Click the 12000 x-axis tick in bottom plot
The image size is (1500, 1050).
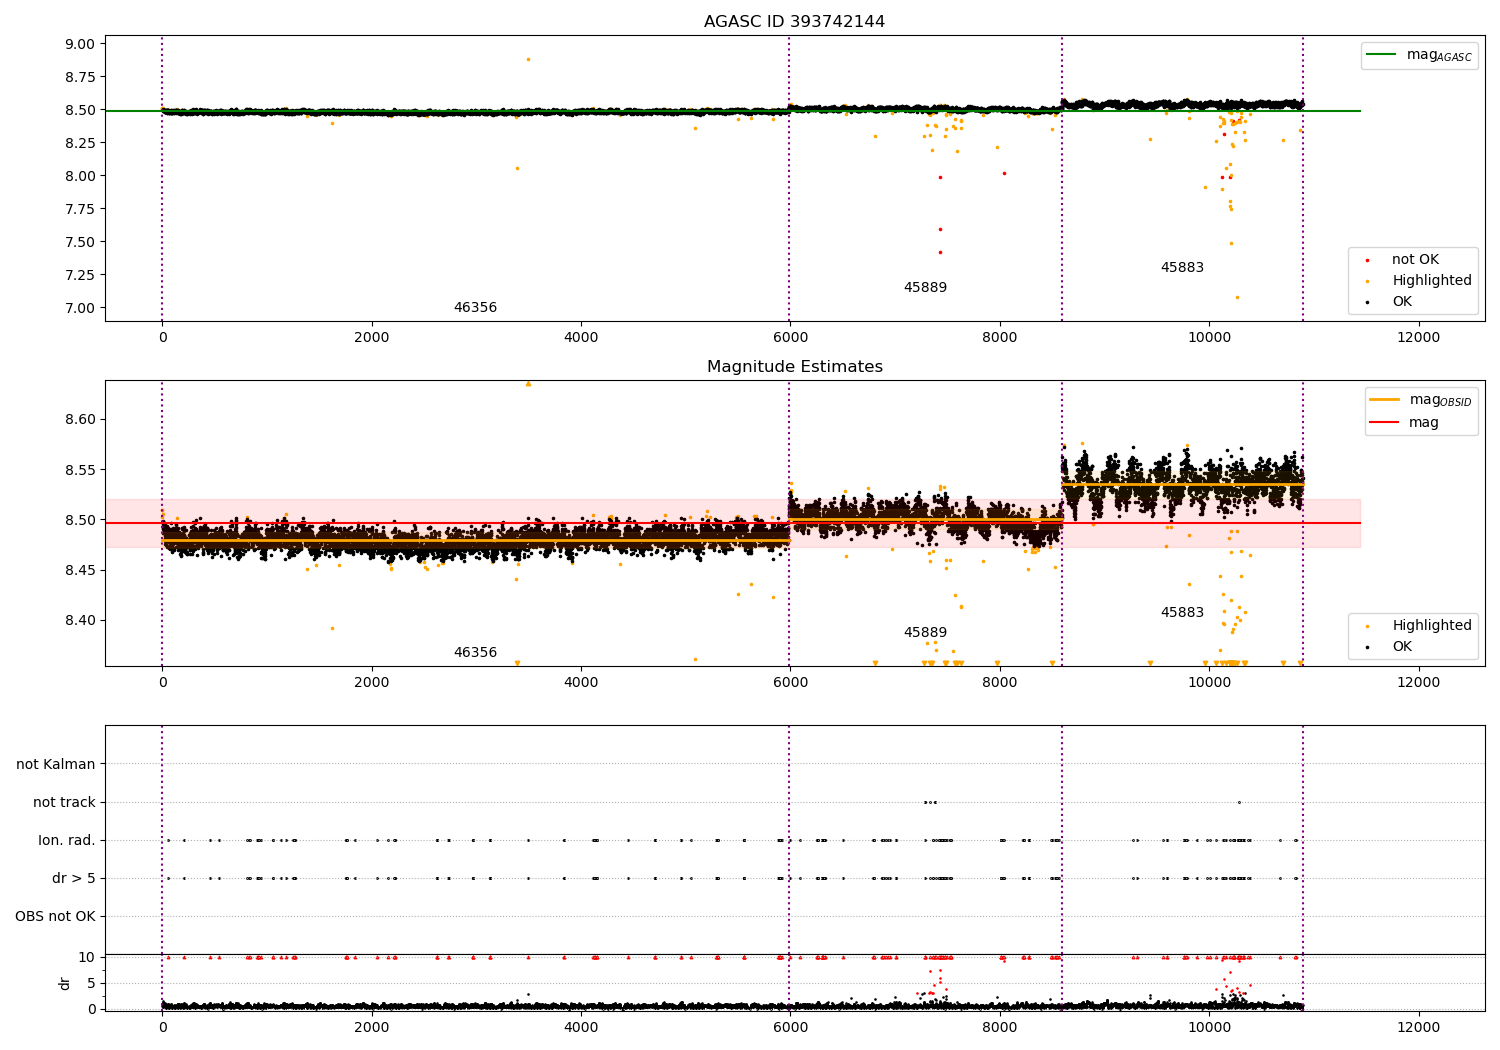[x=1418, y=1027]
